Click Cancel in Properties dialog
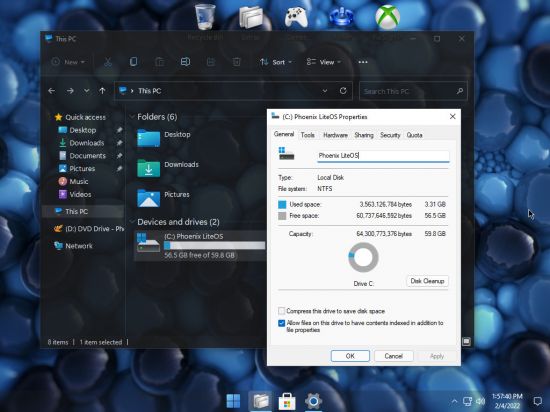 click(x=394, y=356)
